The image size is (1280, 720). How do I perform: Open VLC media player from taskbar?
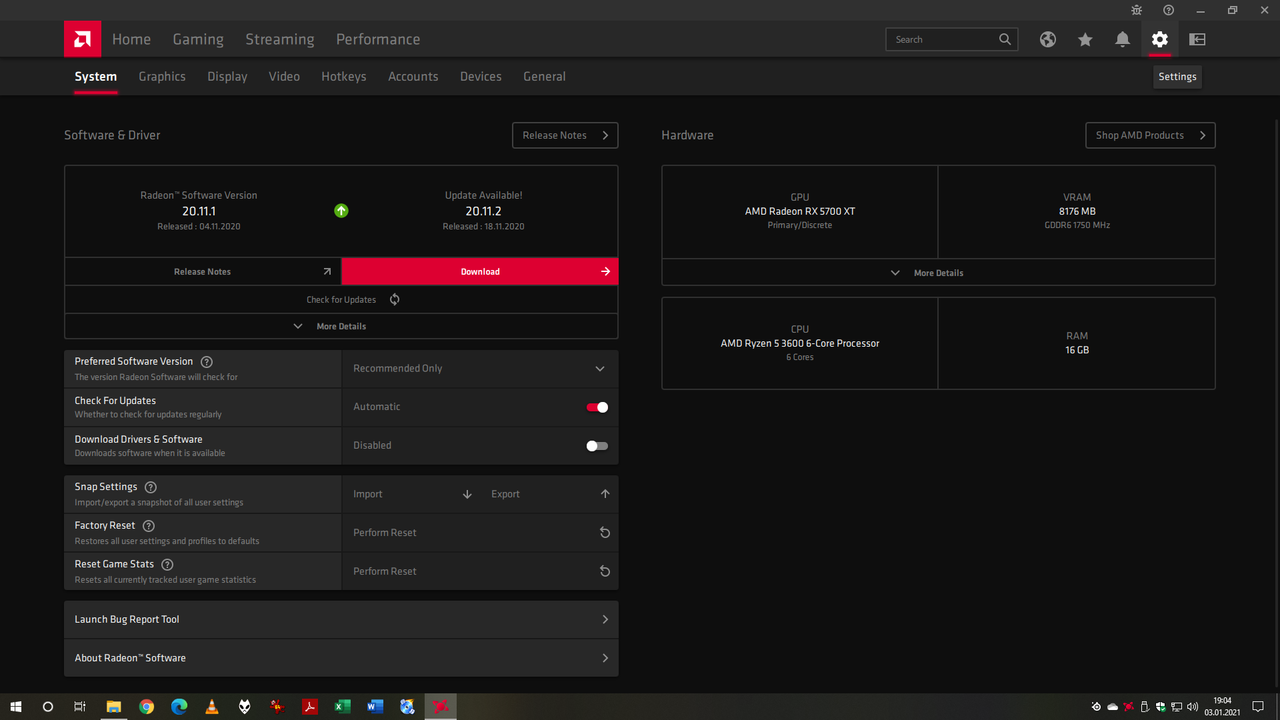(212, 706)
